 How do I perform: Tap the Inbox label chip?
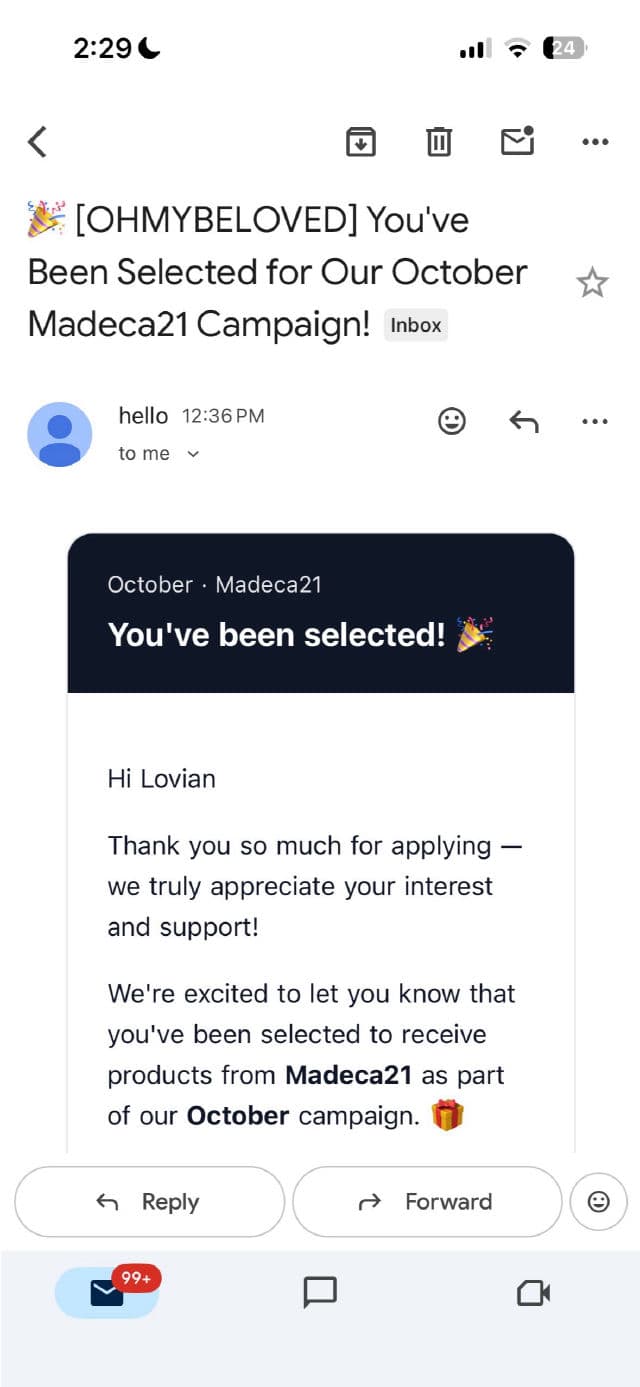(416, 325)
